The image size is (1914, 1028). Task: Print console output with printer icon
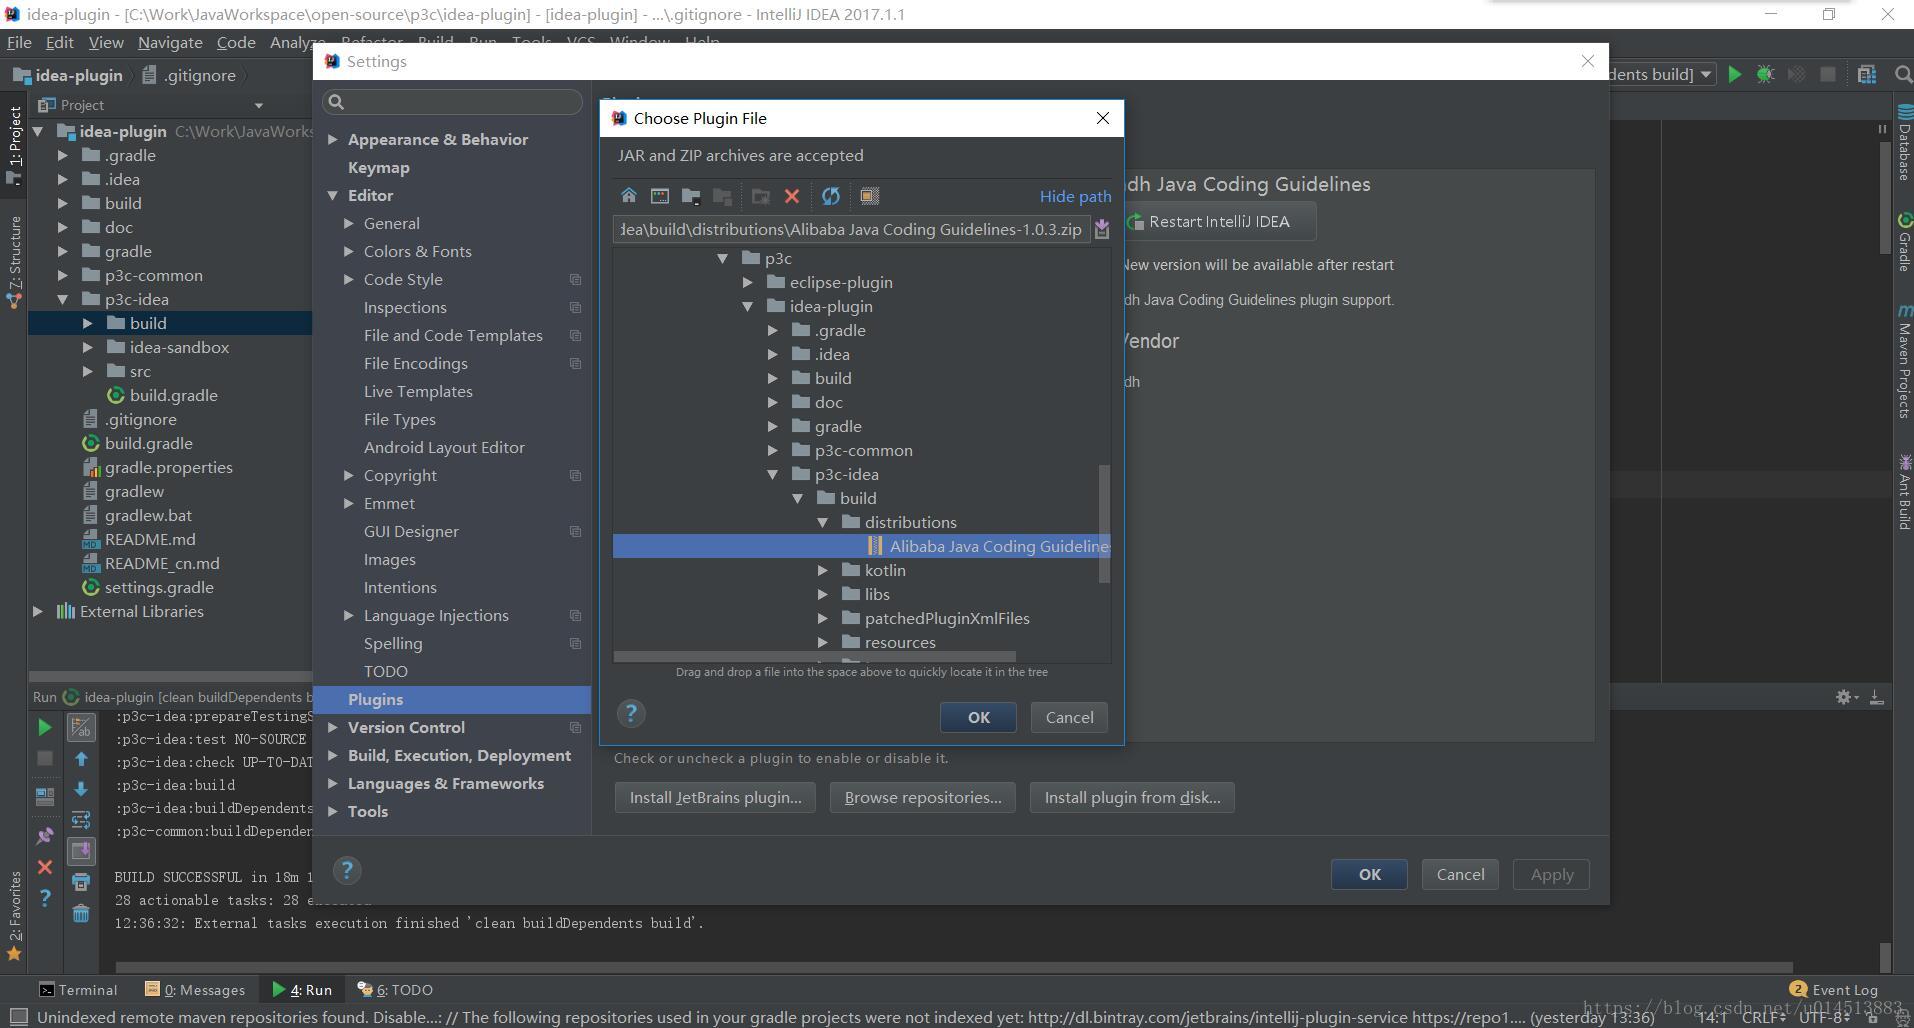pos(81,882)
